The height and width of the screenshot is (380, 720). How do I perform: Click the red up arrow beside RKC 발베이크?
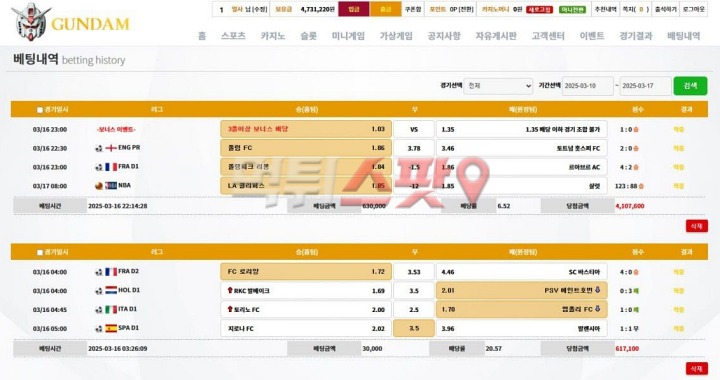[230, 290]
